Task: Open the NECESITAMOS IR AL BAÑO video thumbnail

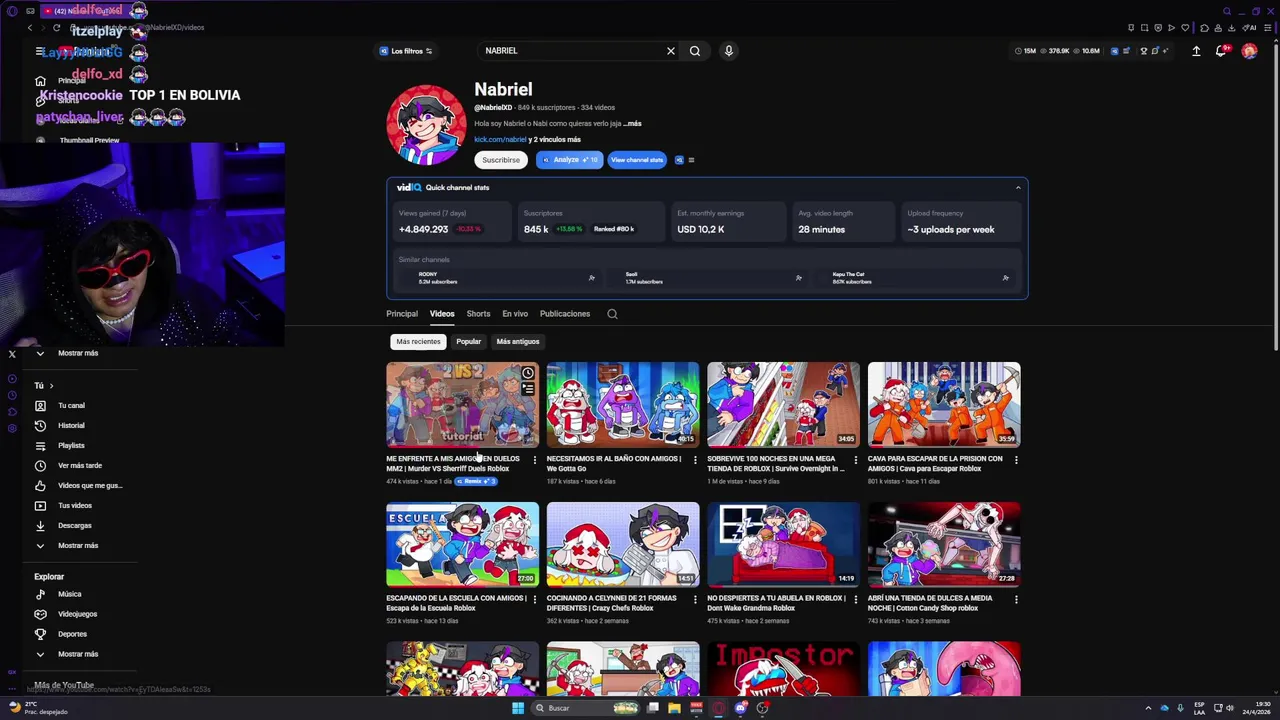Action: (623, 404)
